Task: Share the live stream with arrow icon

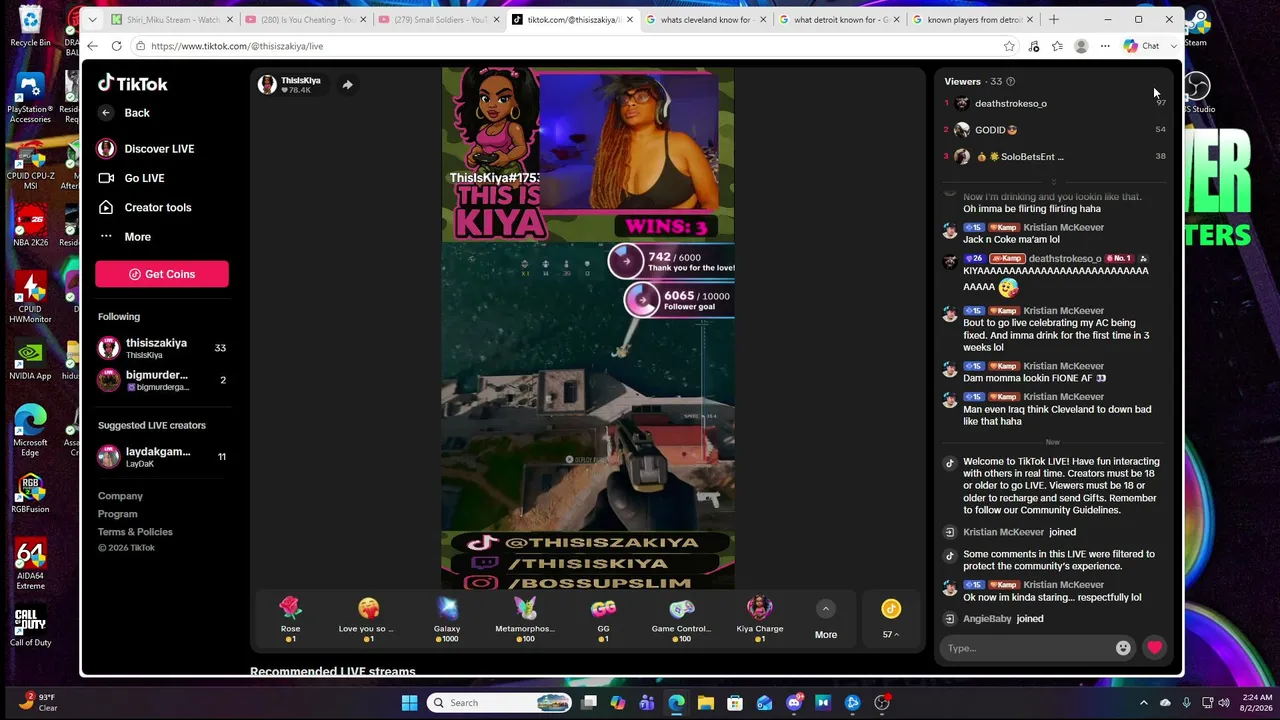Action: tap(347, 85)
